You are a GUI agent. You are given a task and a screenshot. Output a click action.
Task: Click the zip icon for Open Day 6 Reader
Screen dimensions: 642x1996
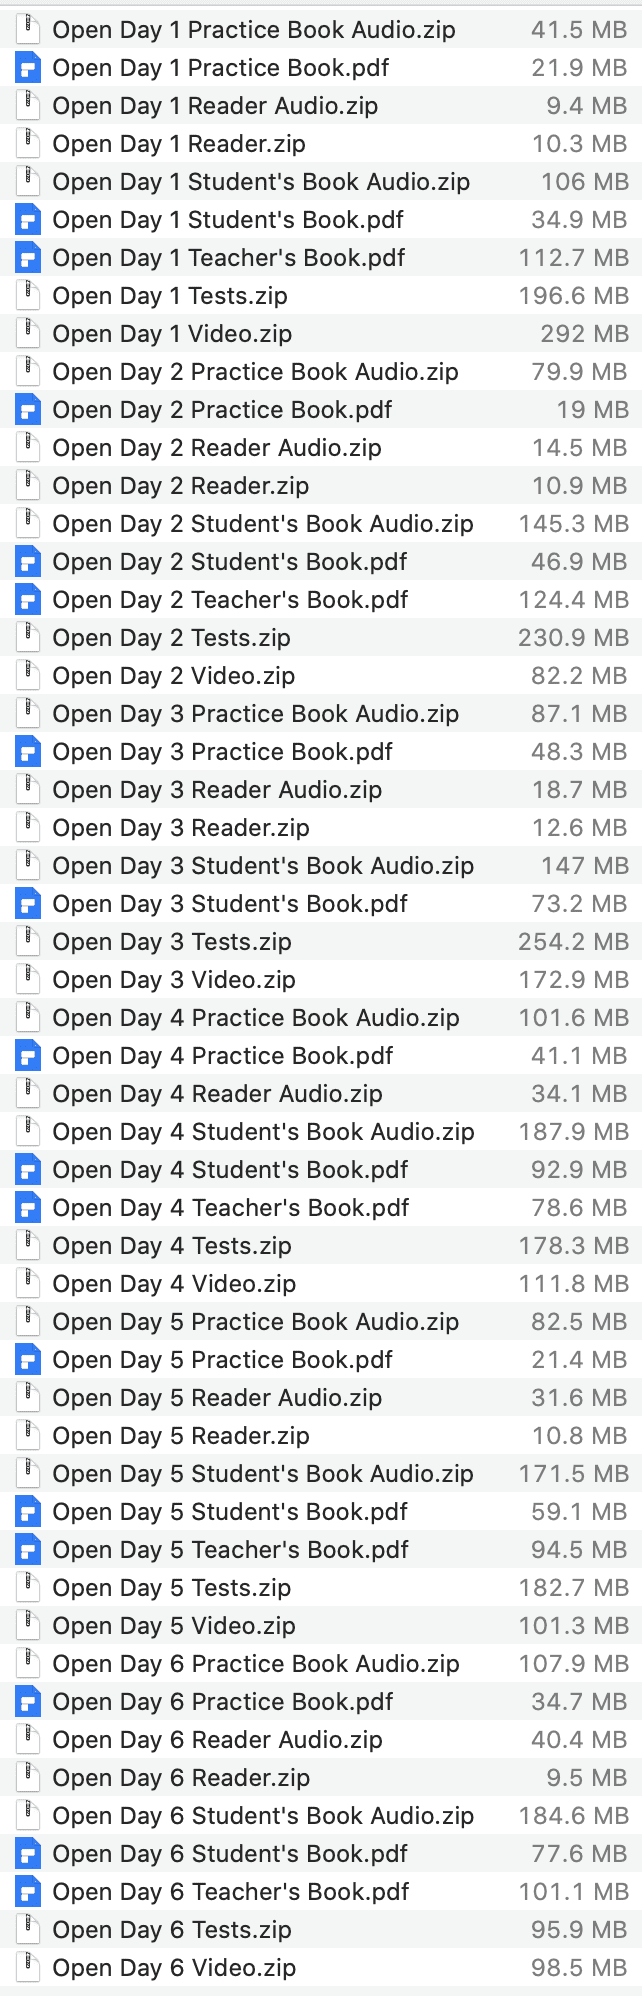[27, 1777]
